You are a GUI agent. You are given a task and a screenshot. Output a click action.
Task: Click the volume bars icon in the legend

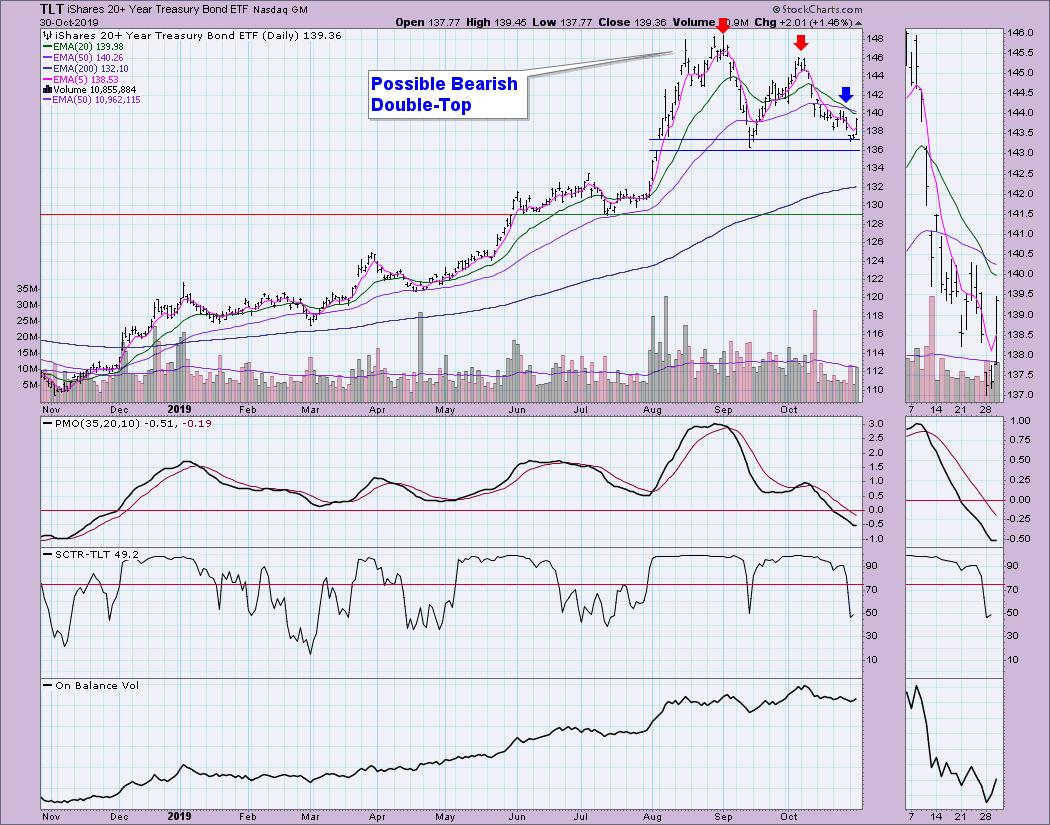[x=47, y=90]
